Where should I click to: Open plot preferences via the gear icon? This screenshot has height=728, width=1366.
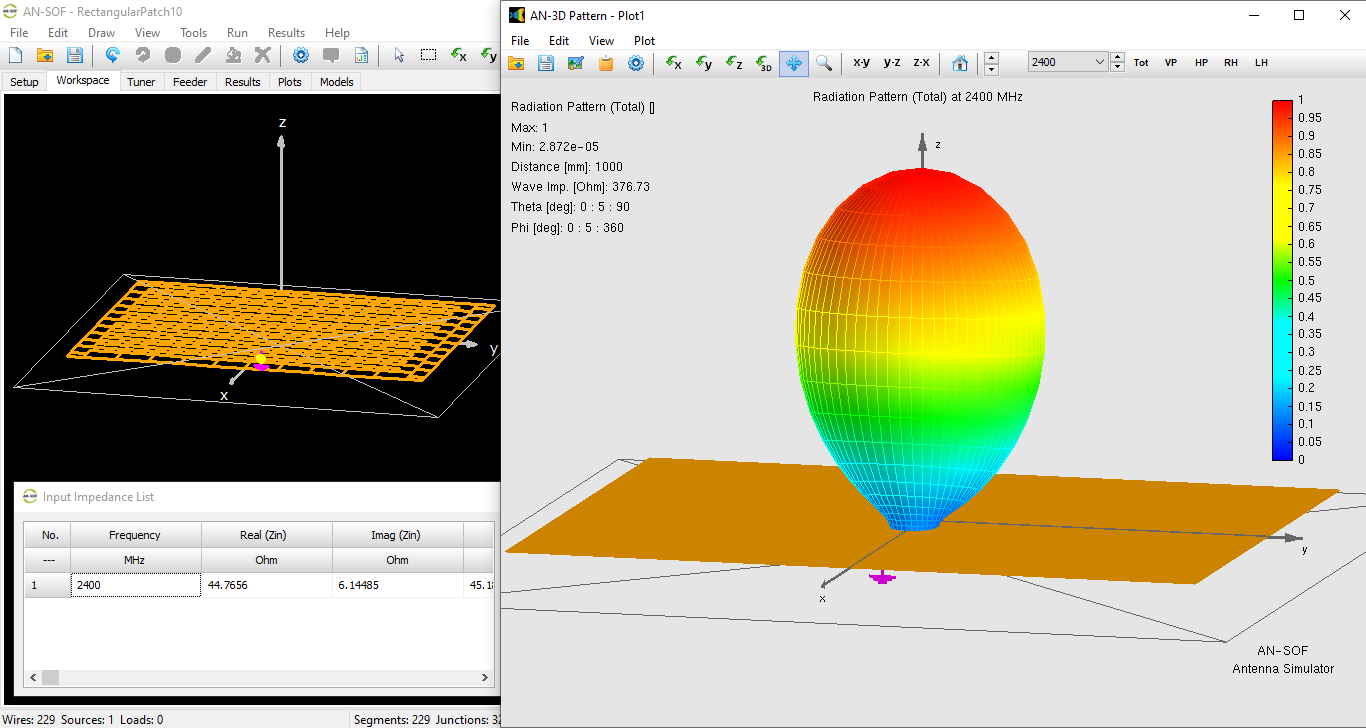click(x=635, y=63)
